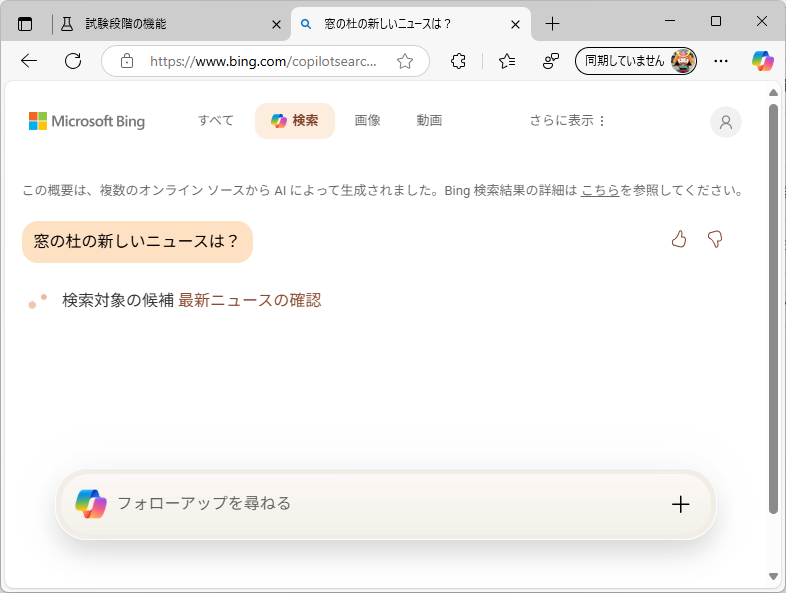The image size is (786, 593).
Task: Open a new tab with plus button
Action: (x=552, y=24)
